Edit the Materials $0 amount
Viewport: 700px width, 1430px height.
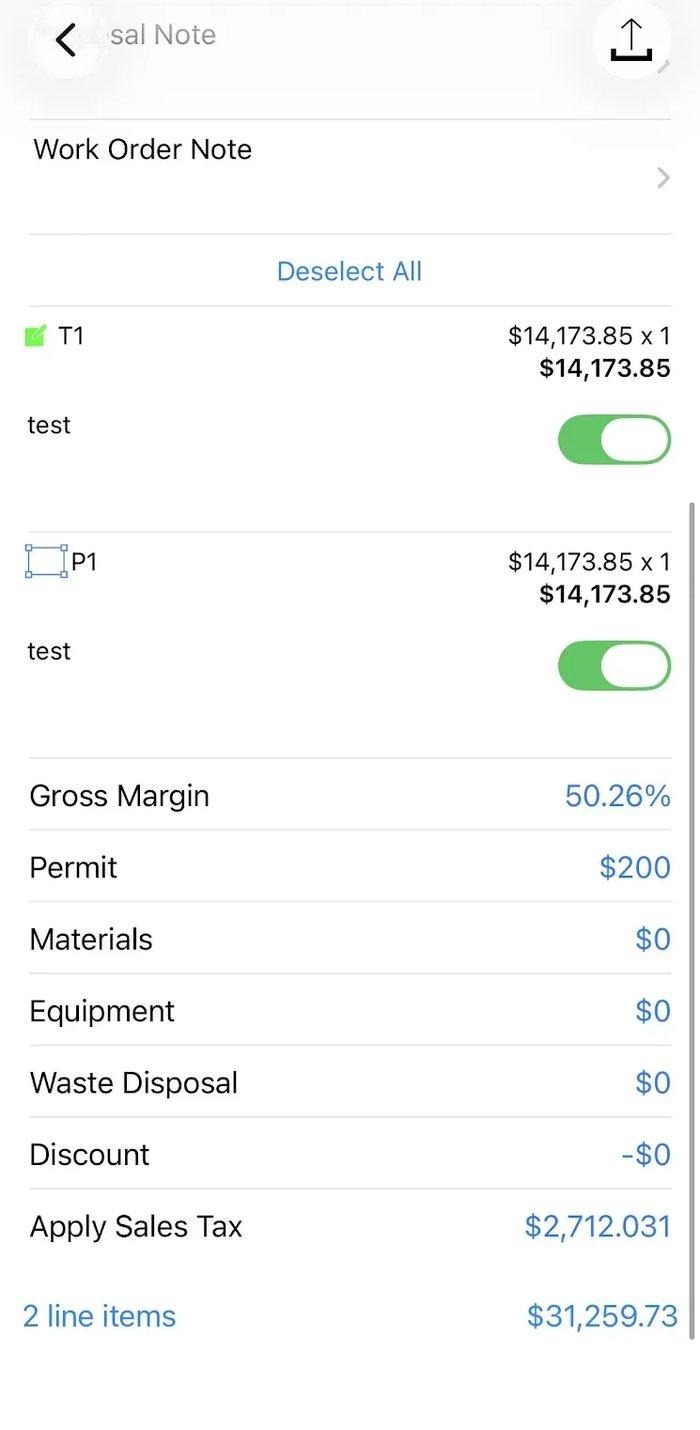653,939
